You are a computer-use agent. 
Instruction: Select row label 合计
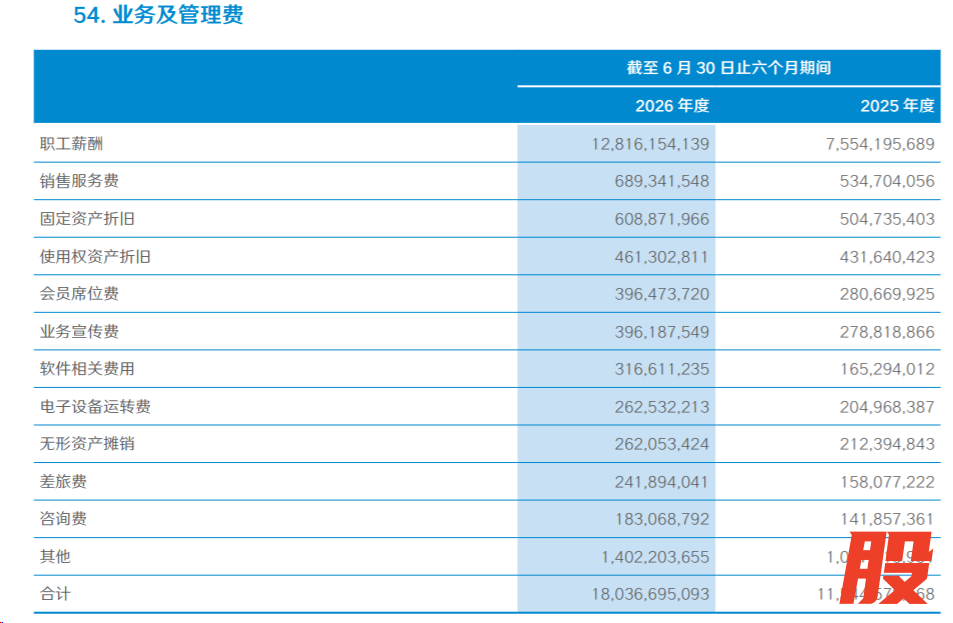coord(55,594)
